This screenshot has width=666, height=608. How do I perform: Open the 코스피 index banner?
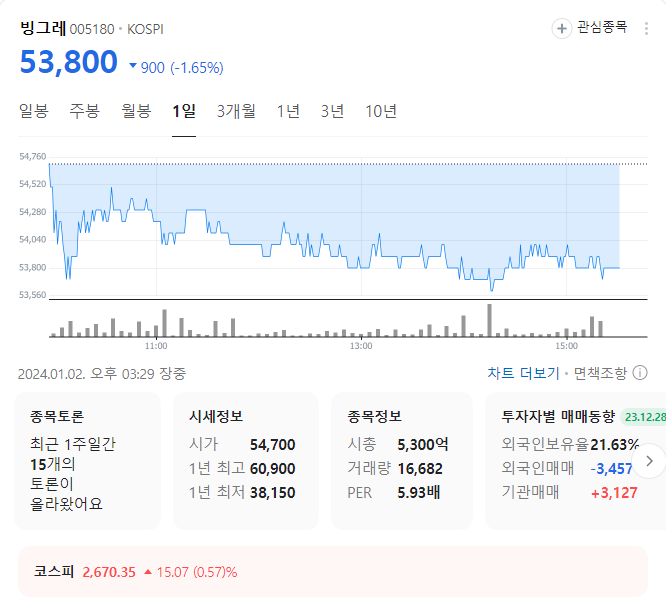pyautogui.click(x=333, y=571)
